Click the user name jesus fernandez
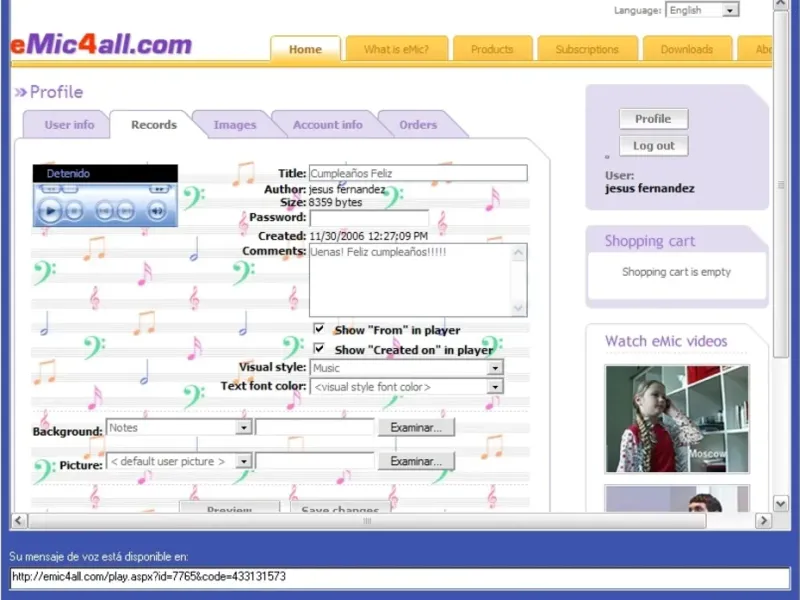 click(x=649, y=188)
